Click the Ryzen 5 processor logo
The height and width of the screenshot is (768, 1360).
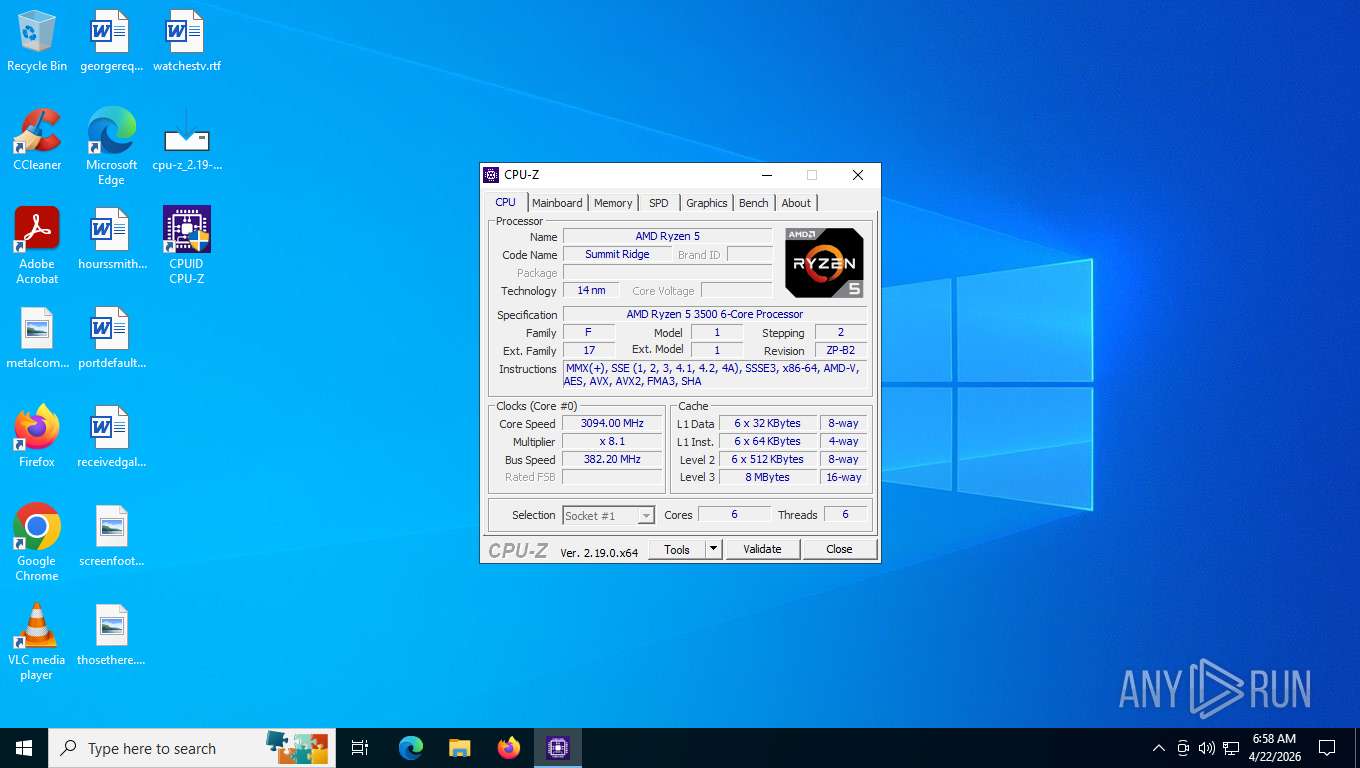point(824,263)
